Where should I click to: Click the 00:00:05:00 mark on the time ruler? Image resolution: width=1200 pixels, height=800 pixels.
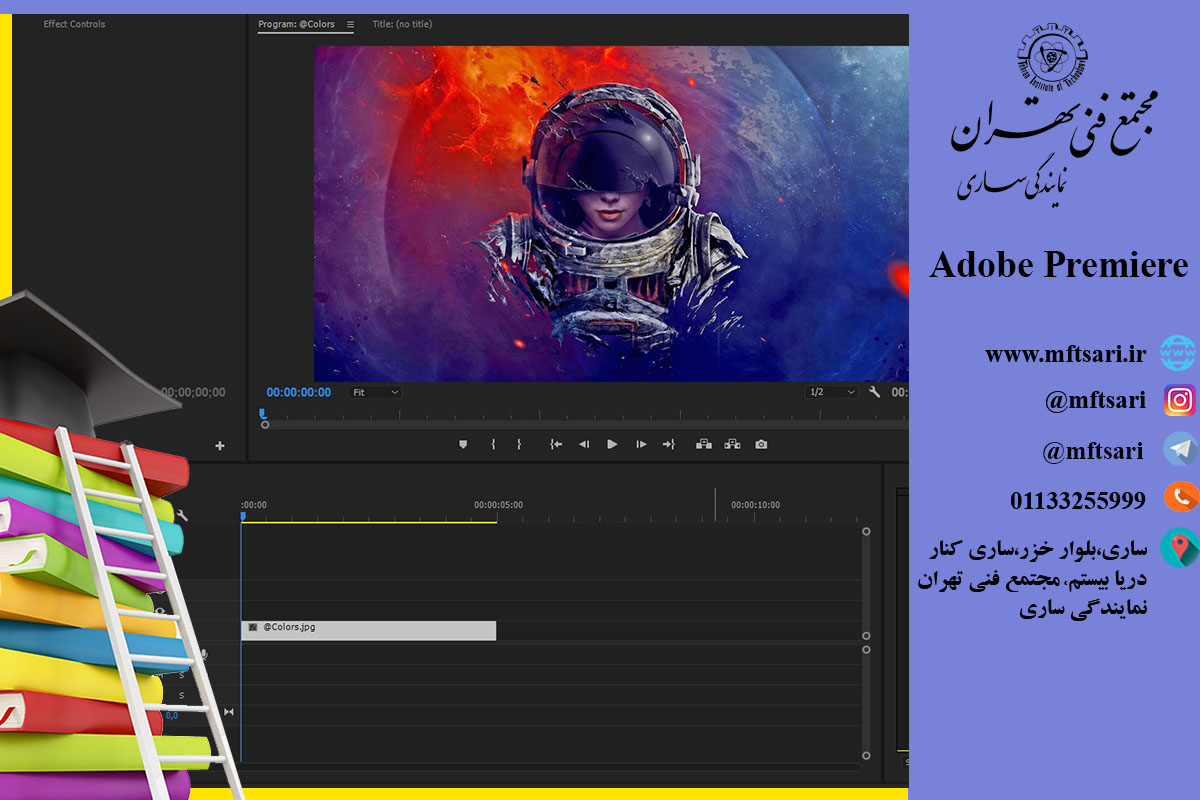point(498,505)
